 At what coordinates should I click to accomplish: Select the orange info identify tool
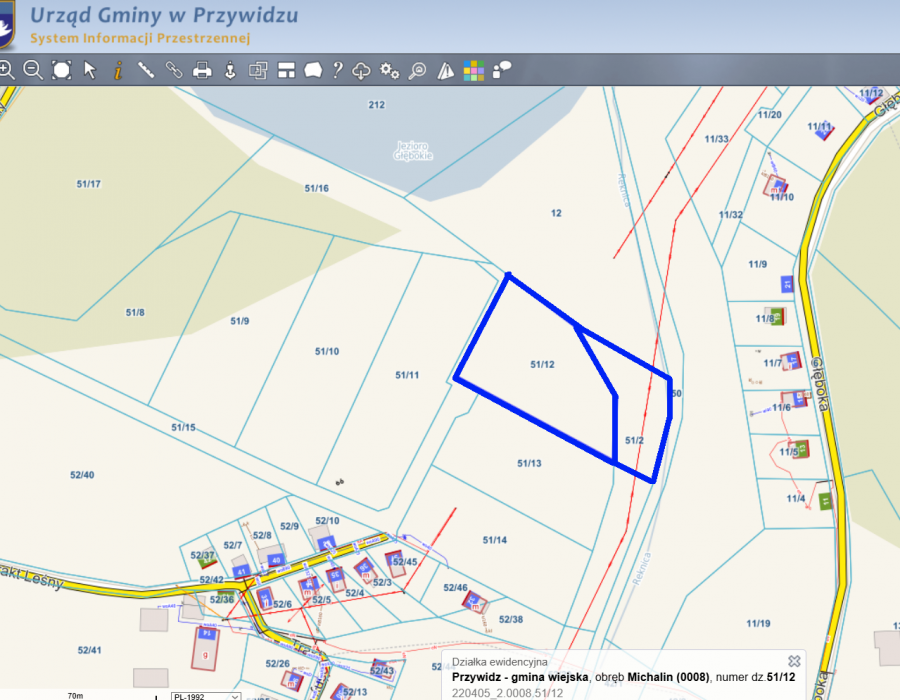coord(118,70)
